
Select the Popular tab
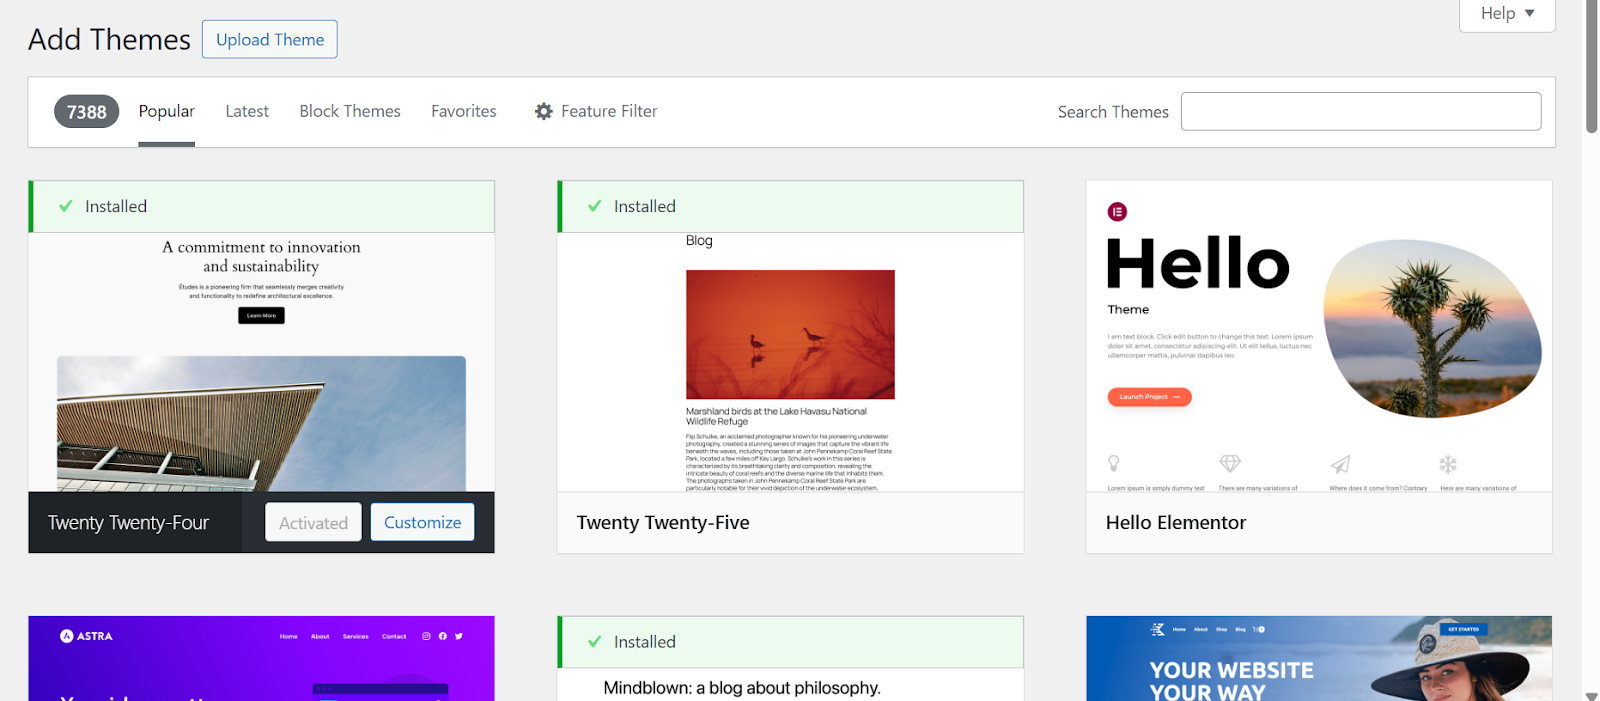tap(167, 111)
